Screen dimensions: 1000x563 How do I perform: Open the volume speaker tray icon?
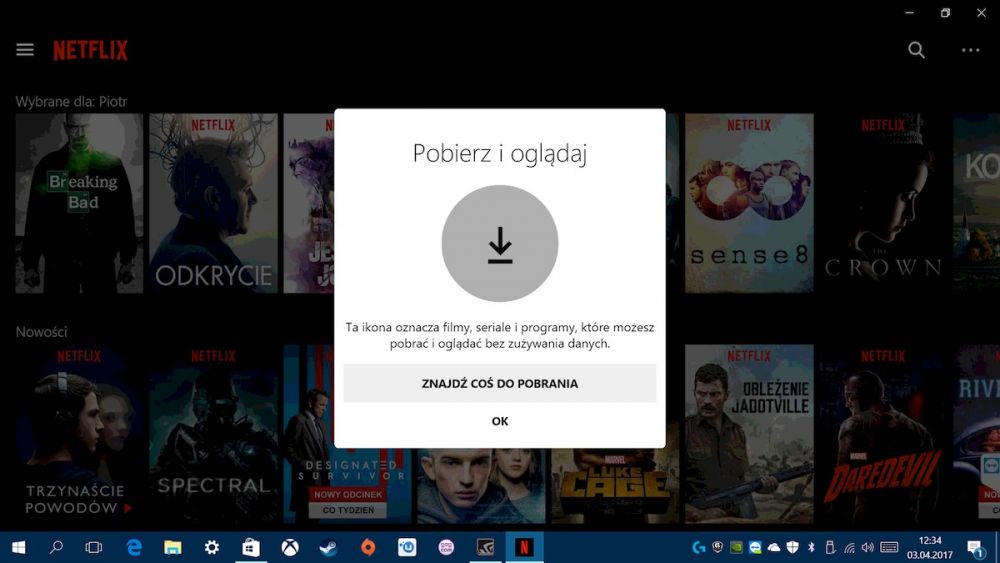867,547
